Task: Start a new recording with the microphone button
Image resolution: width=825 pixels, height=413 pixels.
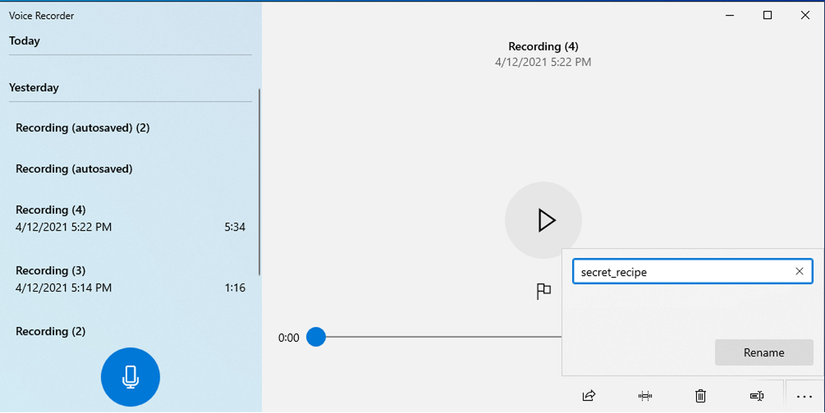Action: (x=130, y=377)
